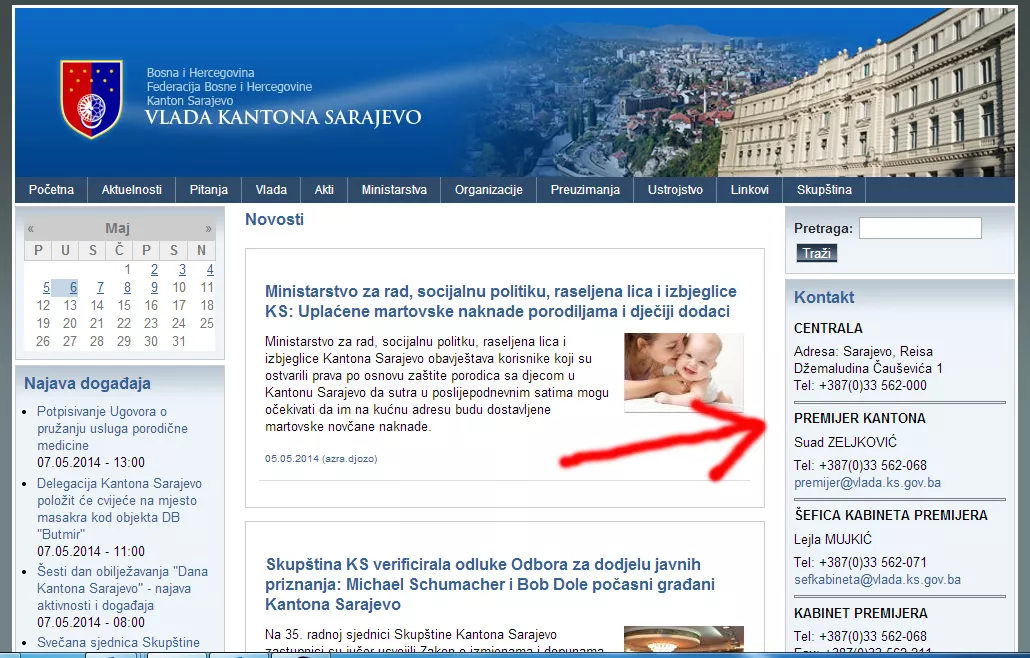Screen dimensions: 1030x658
Task: Click the Vlada Kantona Sarajevo site title
Action: click(x=283, y=118)
